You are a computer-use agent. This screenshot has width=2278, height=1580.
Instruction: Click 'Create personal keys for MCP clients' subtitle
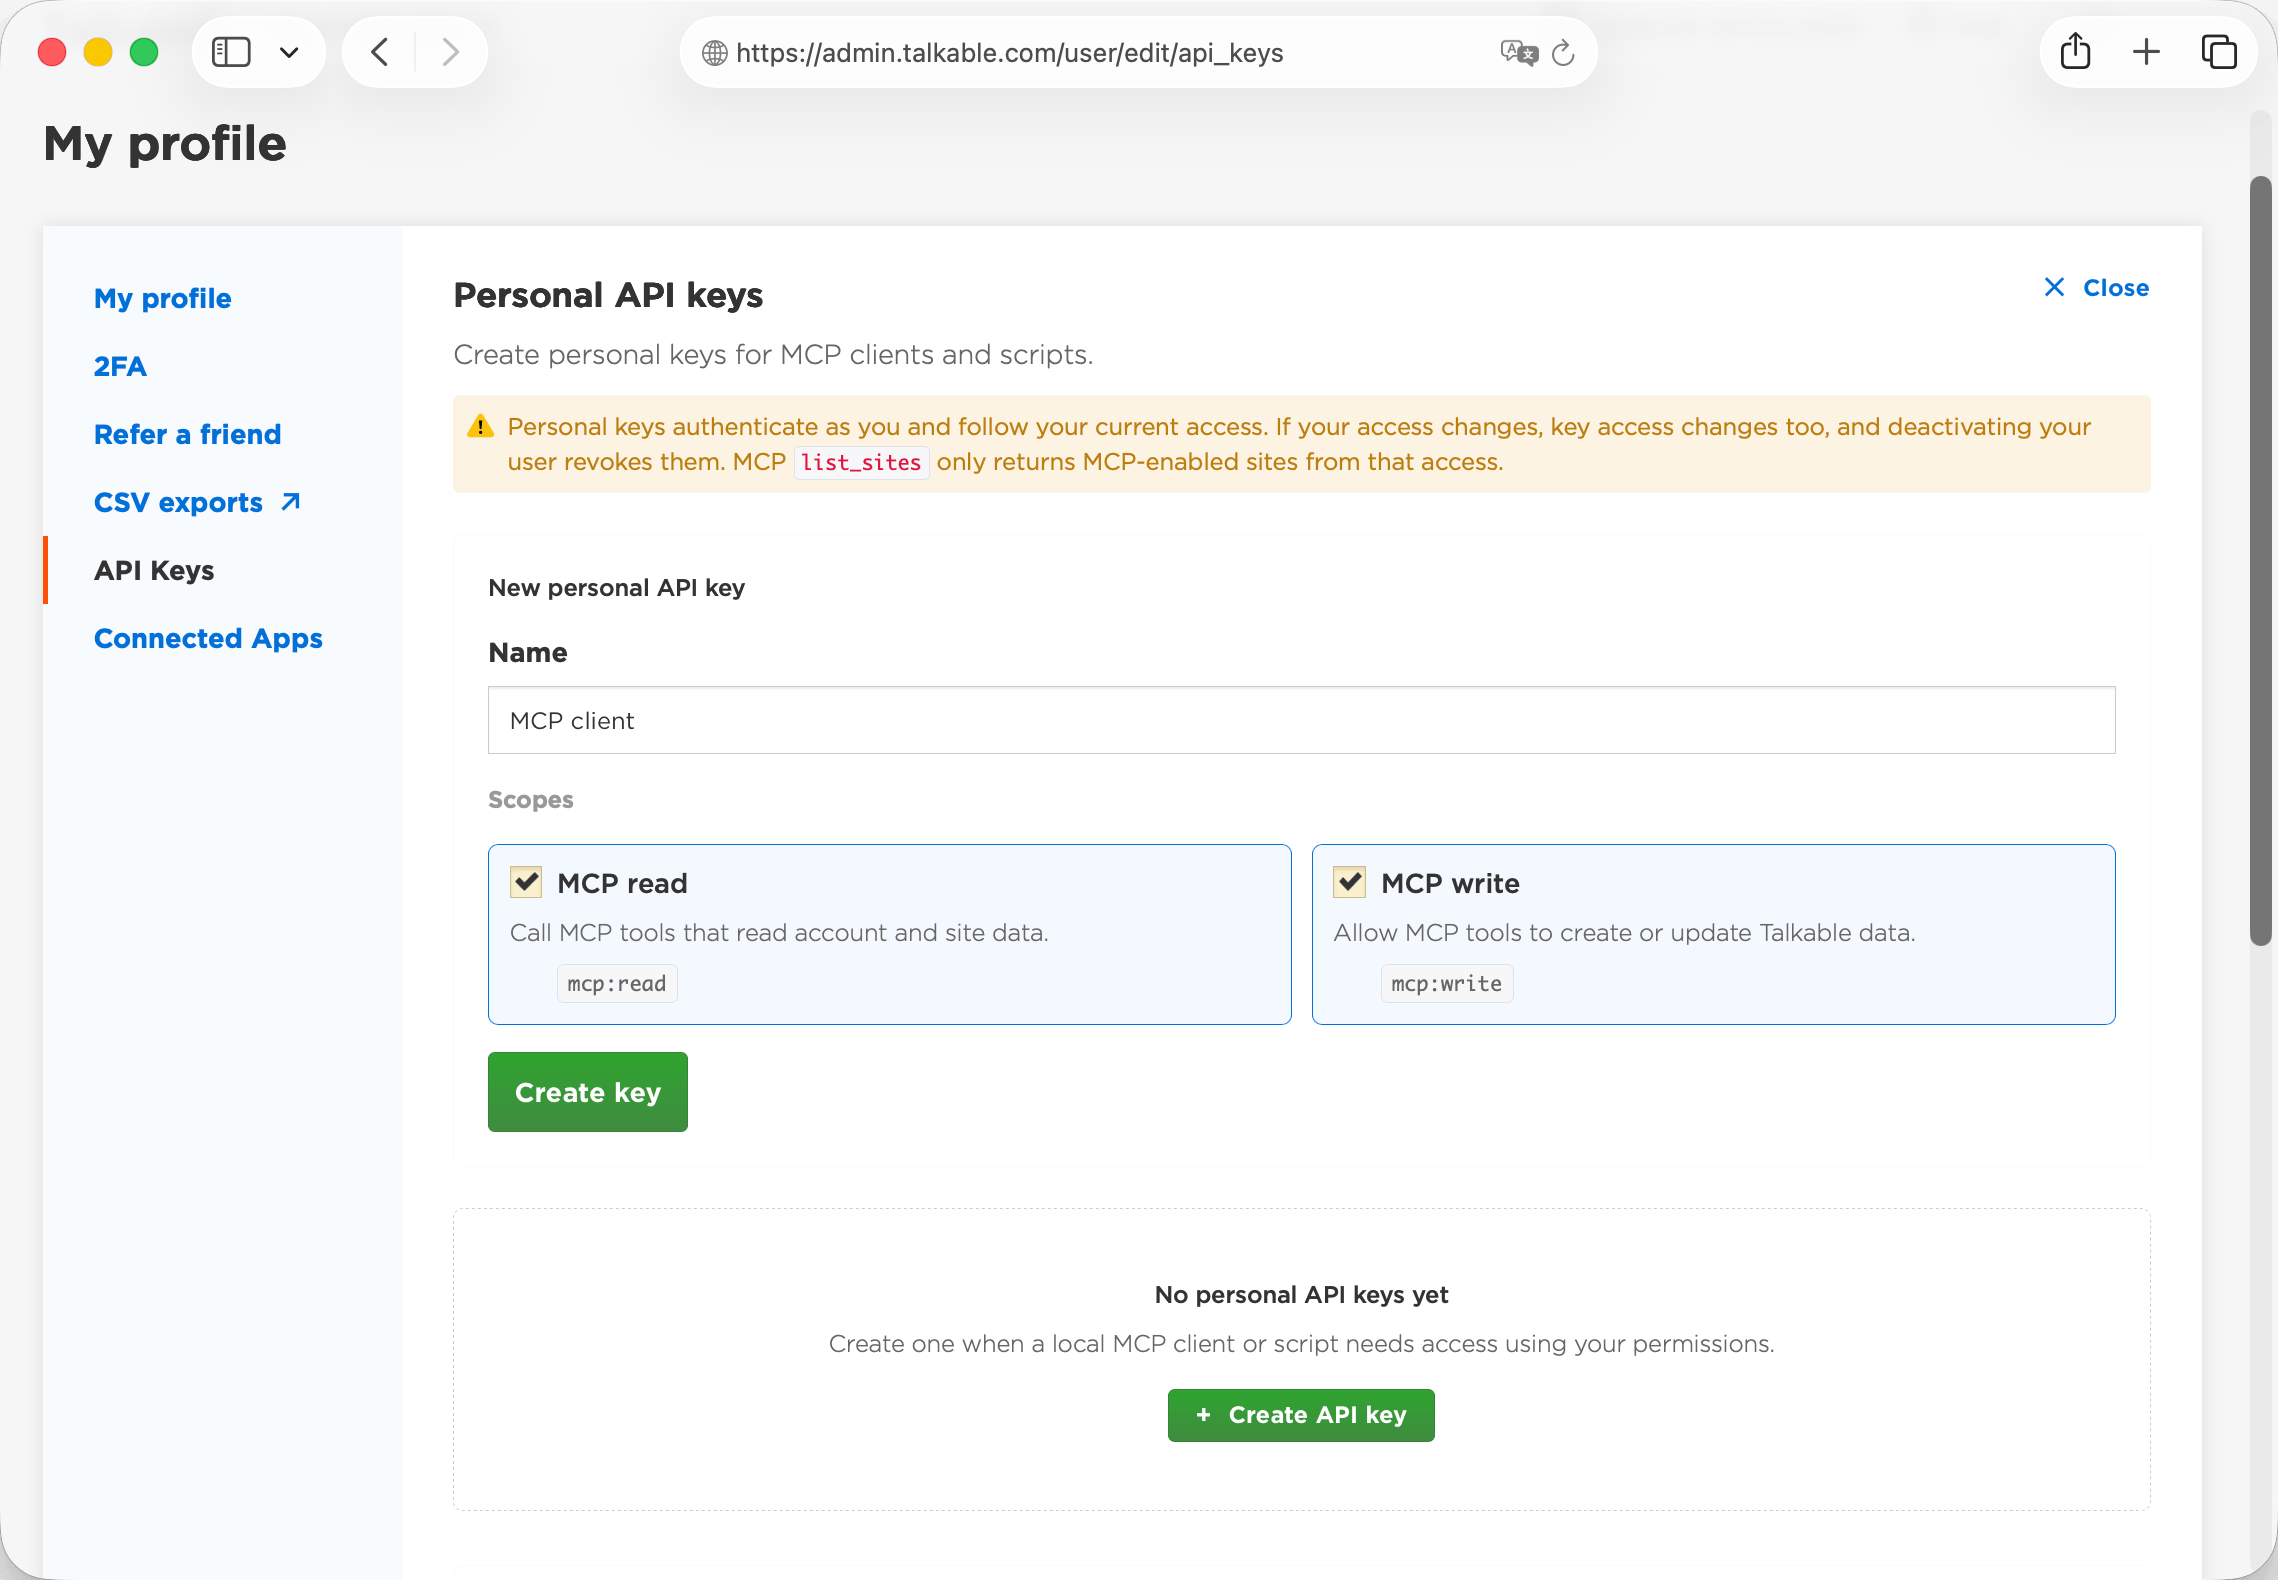pos(773,355)
